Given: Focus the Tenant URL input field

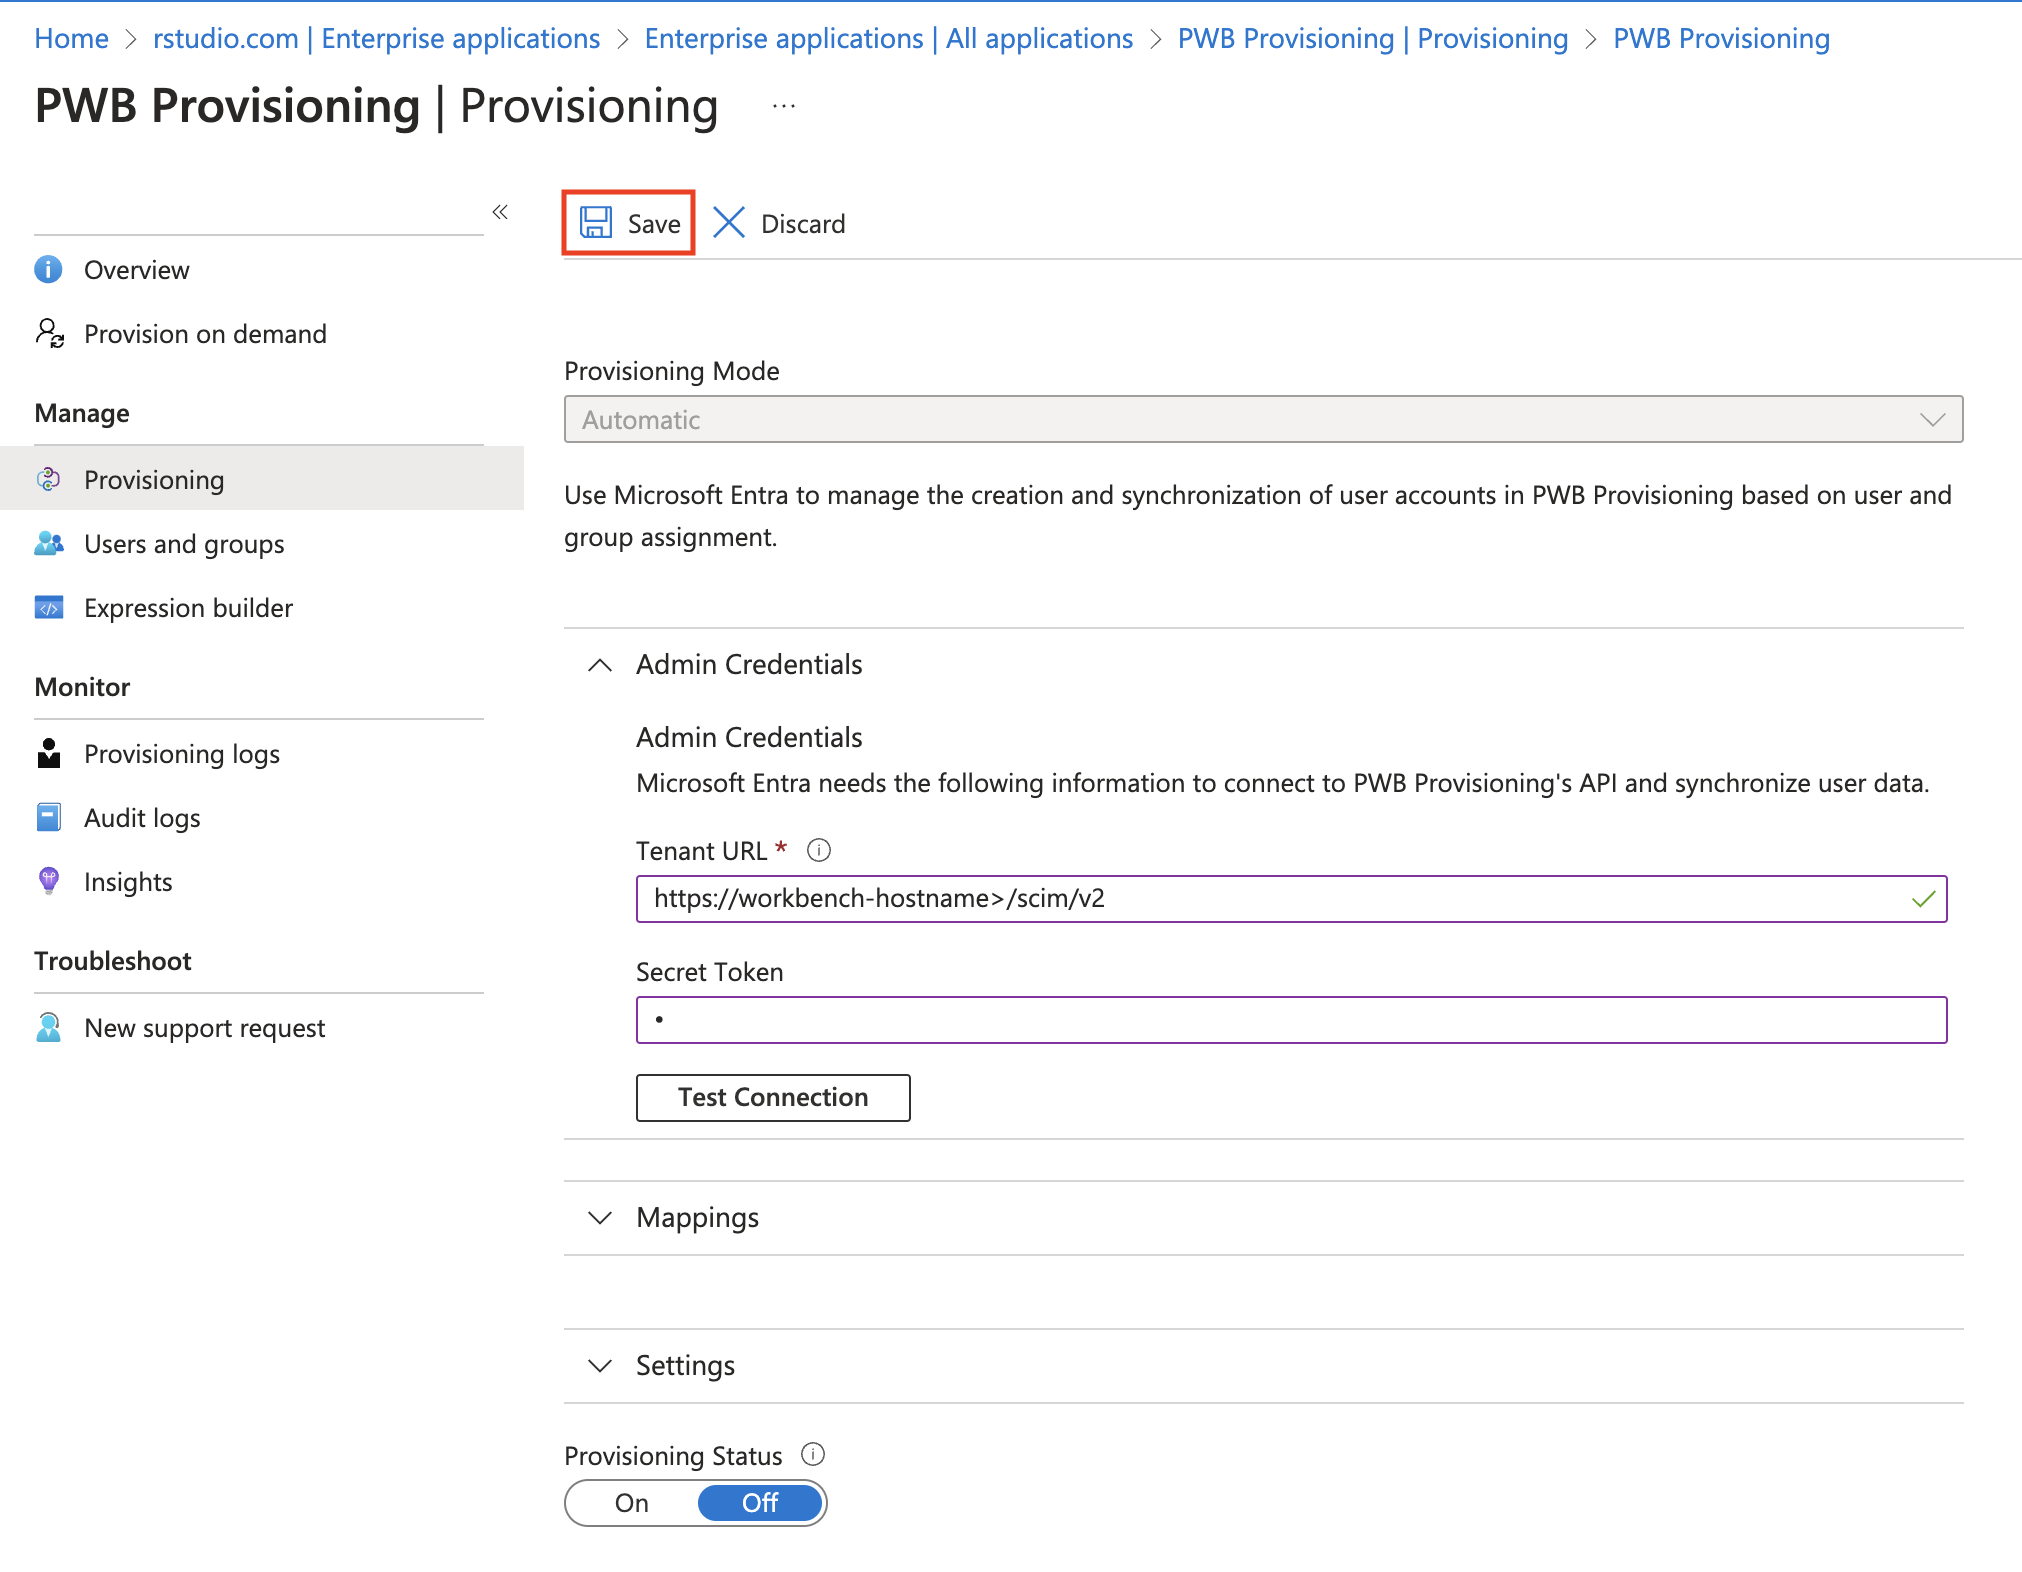Looking at the screenshot, I should 1291,898.
